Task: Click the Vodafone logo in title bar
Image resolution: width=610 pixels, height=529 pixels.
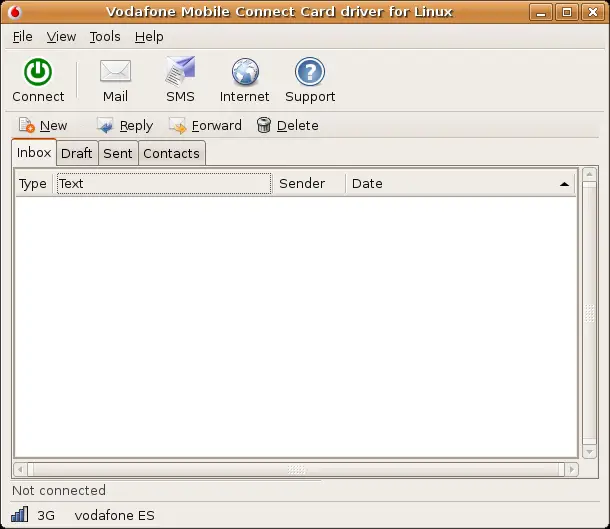Action: point(15,12)
